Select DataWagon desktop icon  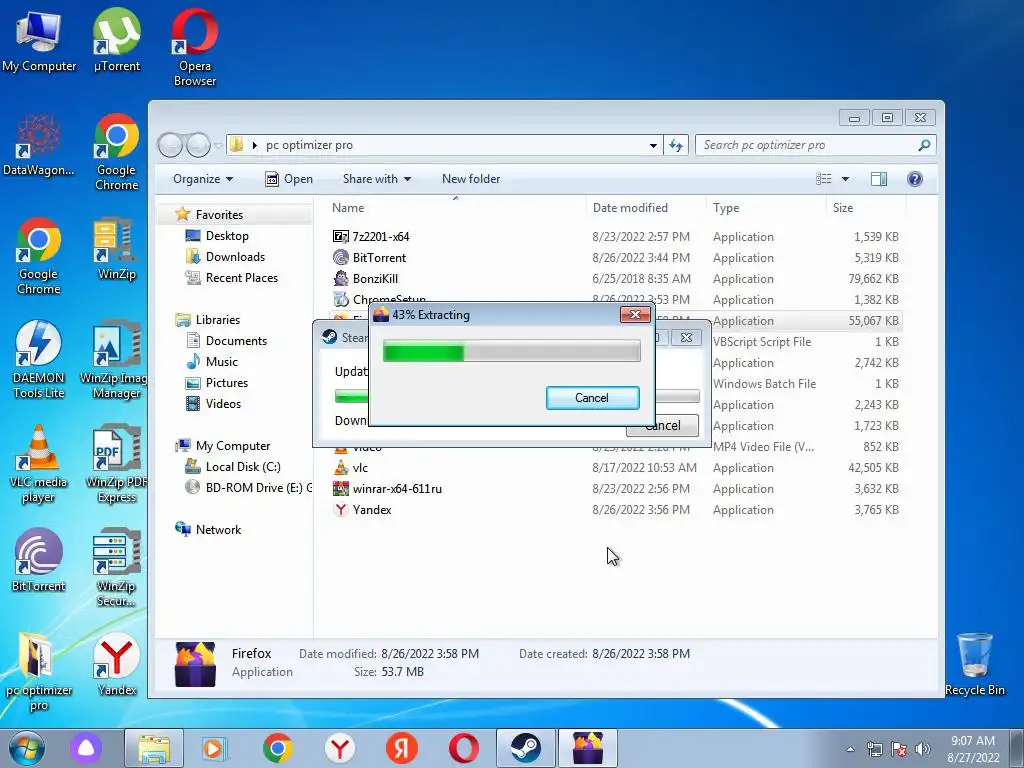click(x=39, y=145)
